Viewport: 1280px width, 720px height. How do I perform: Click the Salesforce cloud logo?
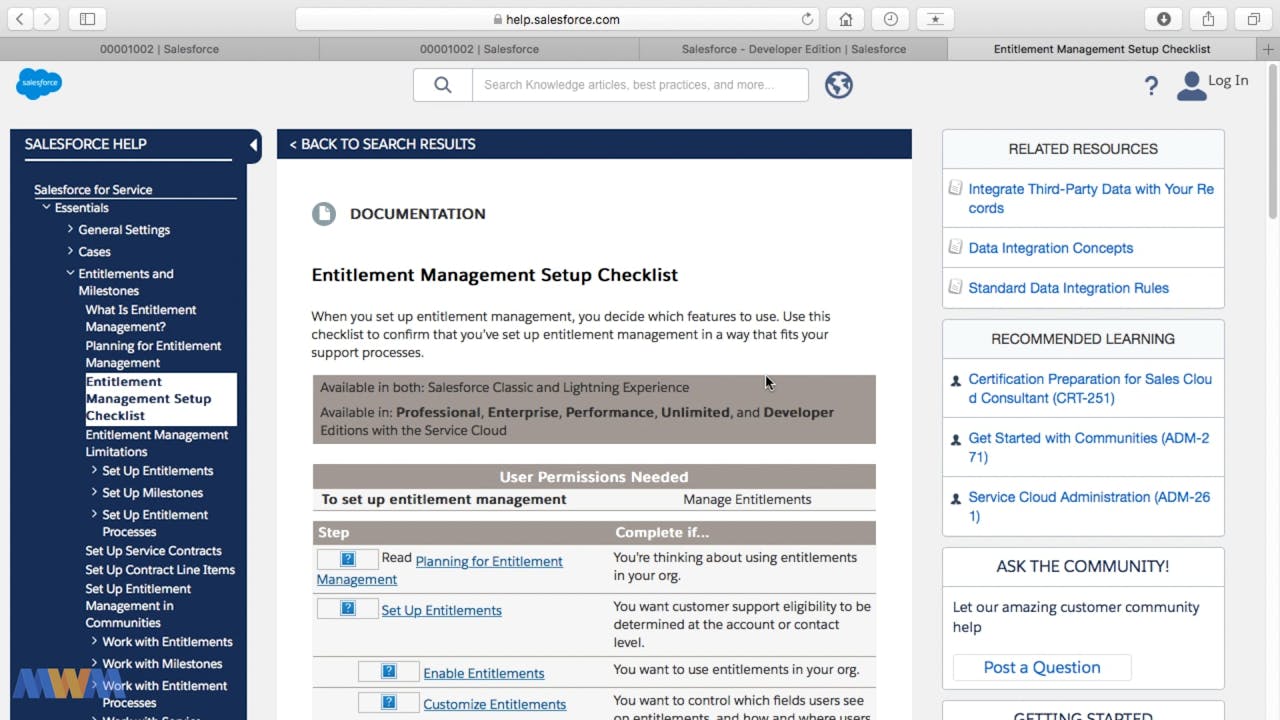point(39,84)
